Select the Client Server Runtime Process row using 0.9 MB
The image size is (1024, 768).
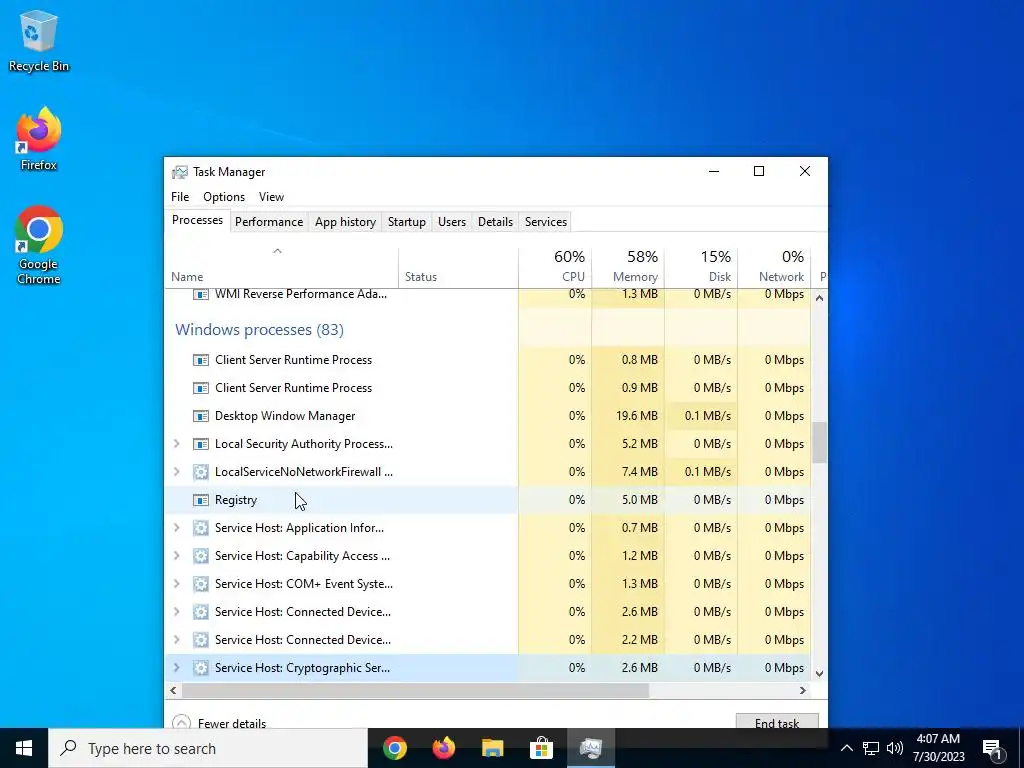(488, 388)
